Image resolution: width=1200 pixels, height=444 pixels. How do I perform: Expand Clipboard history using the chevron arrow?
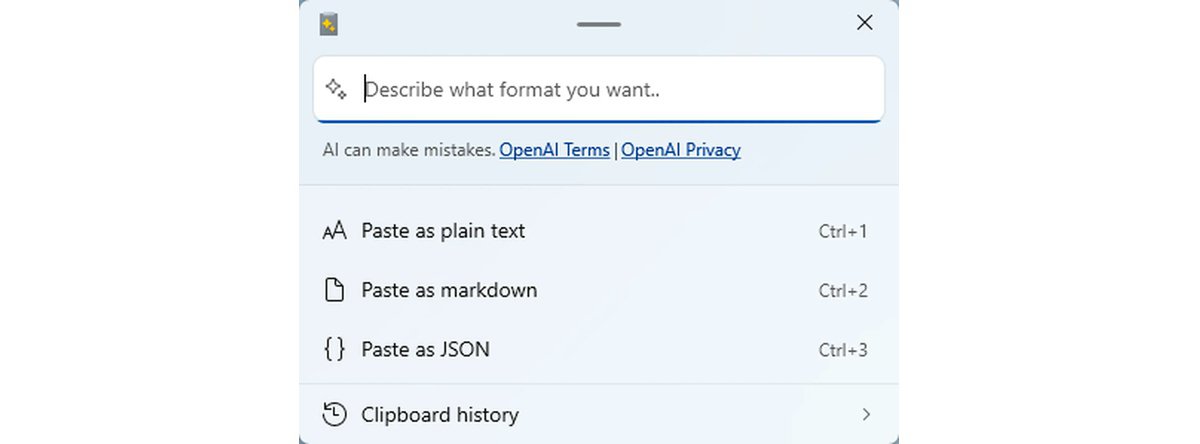(x=866, y=414)
